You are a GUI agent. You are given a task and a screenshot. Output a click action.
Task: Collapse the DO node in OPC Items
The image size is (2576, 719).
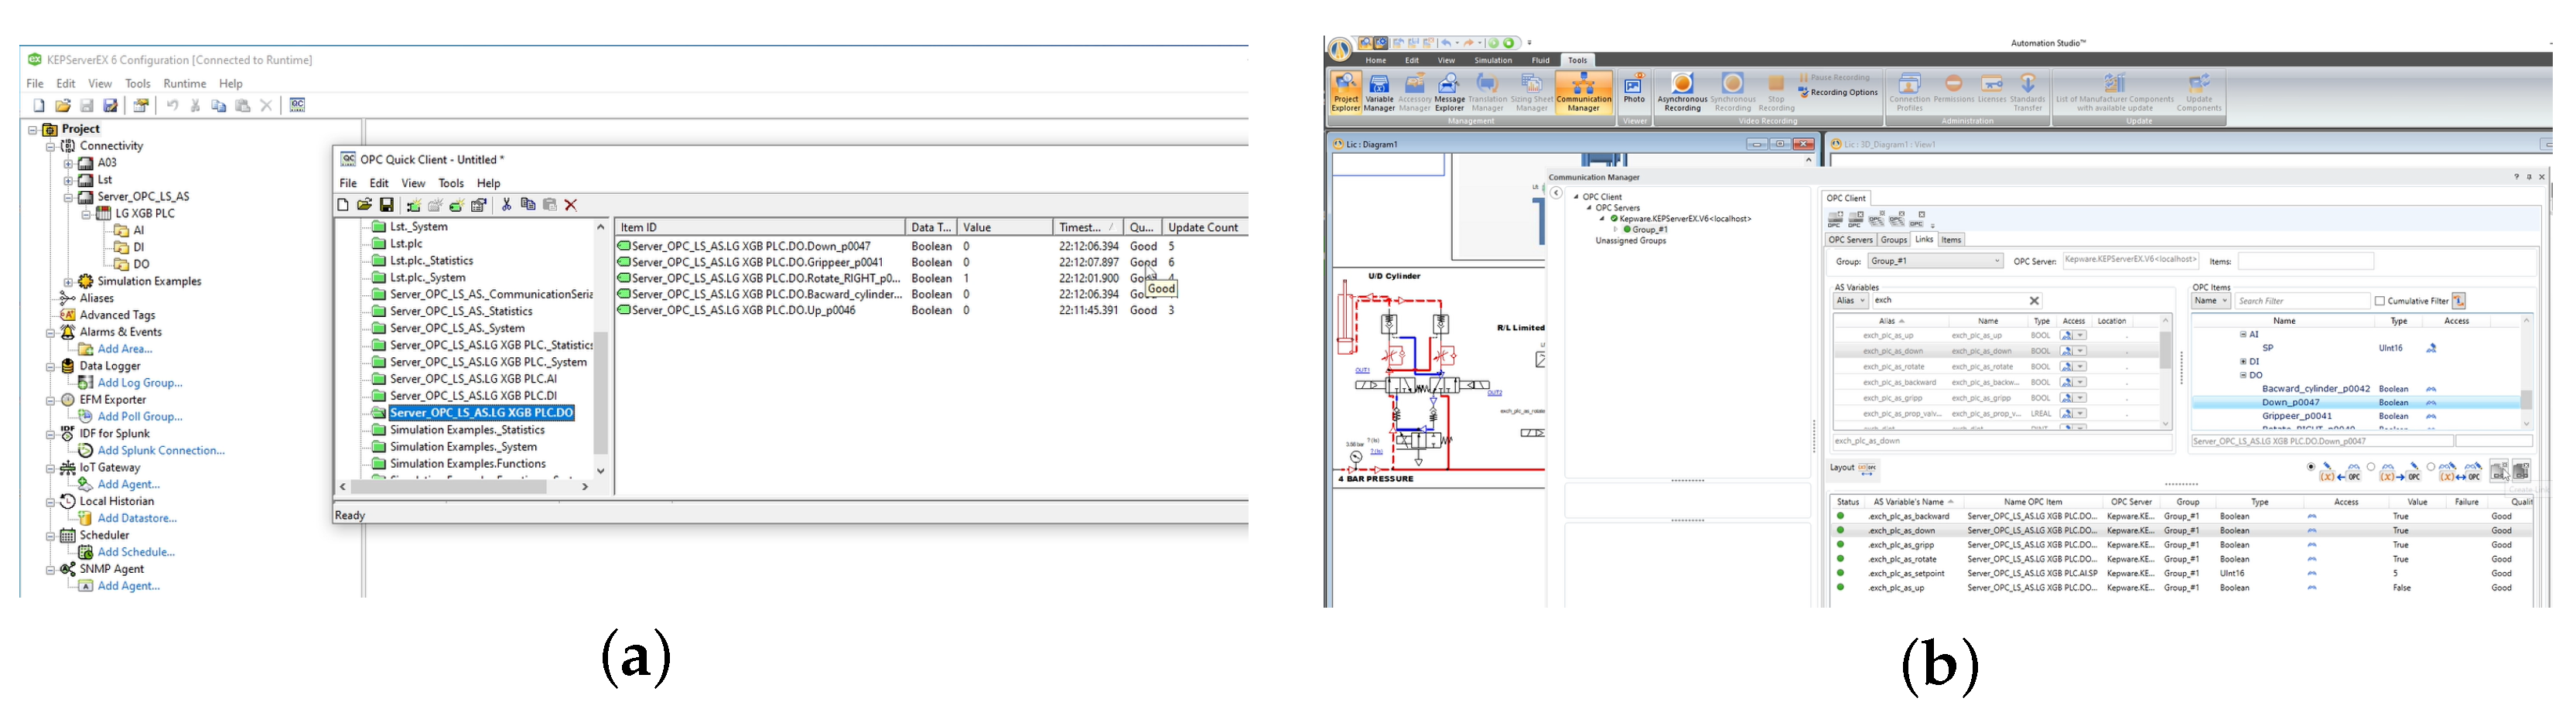pyautogui.click(x=2243, y=376)
